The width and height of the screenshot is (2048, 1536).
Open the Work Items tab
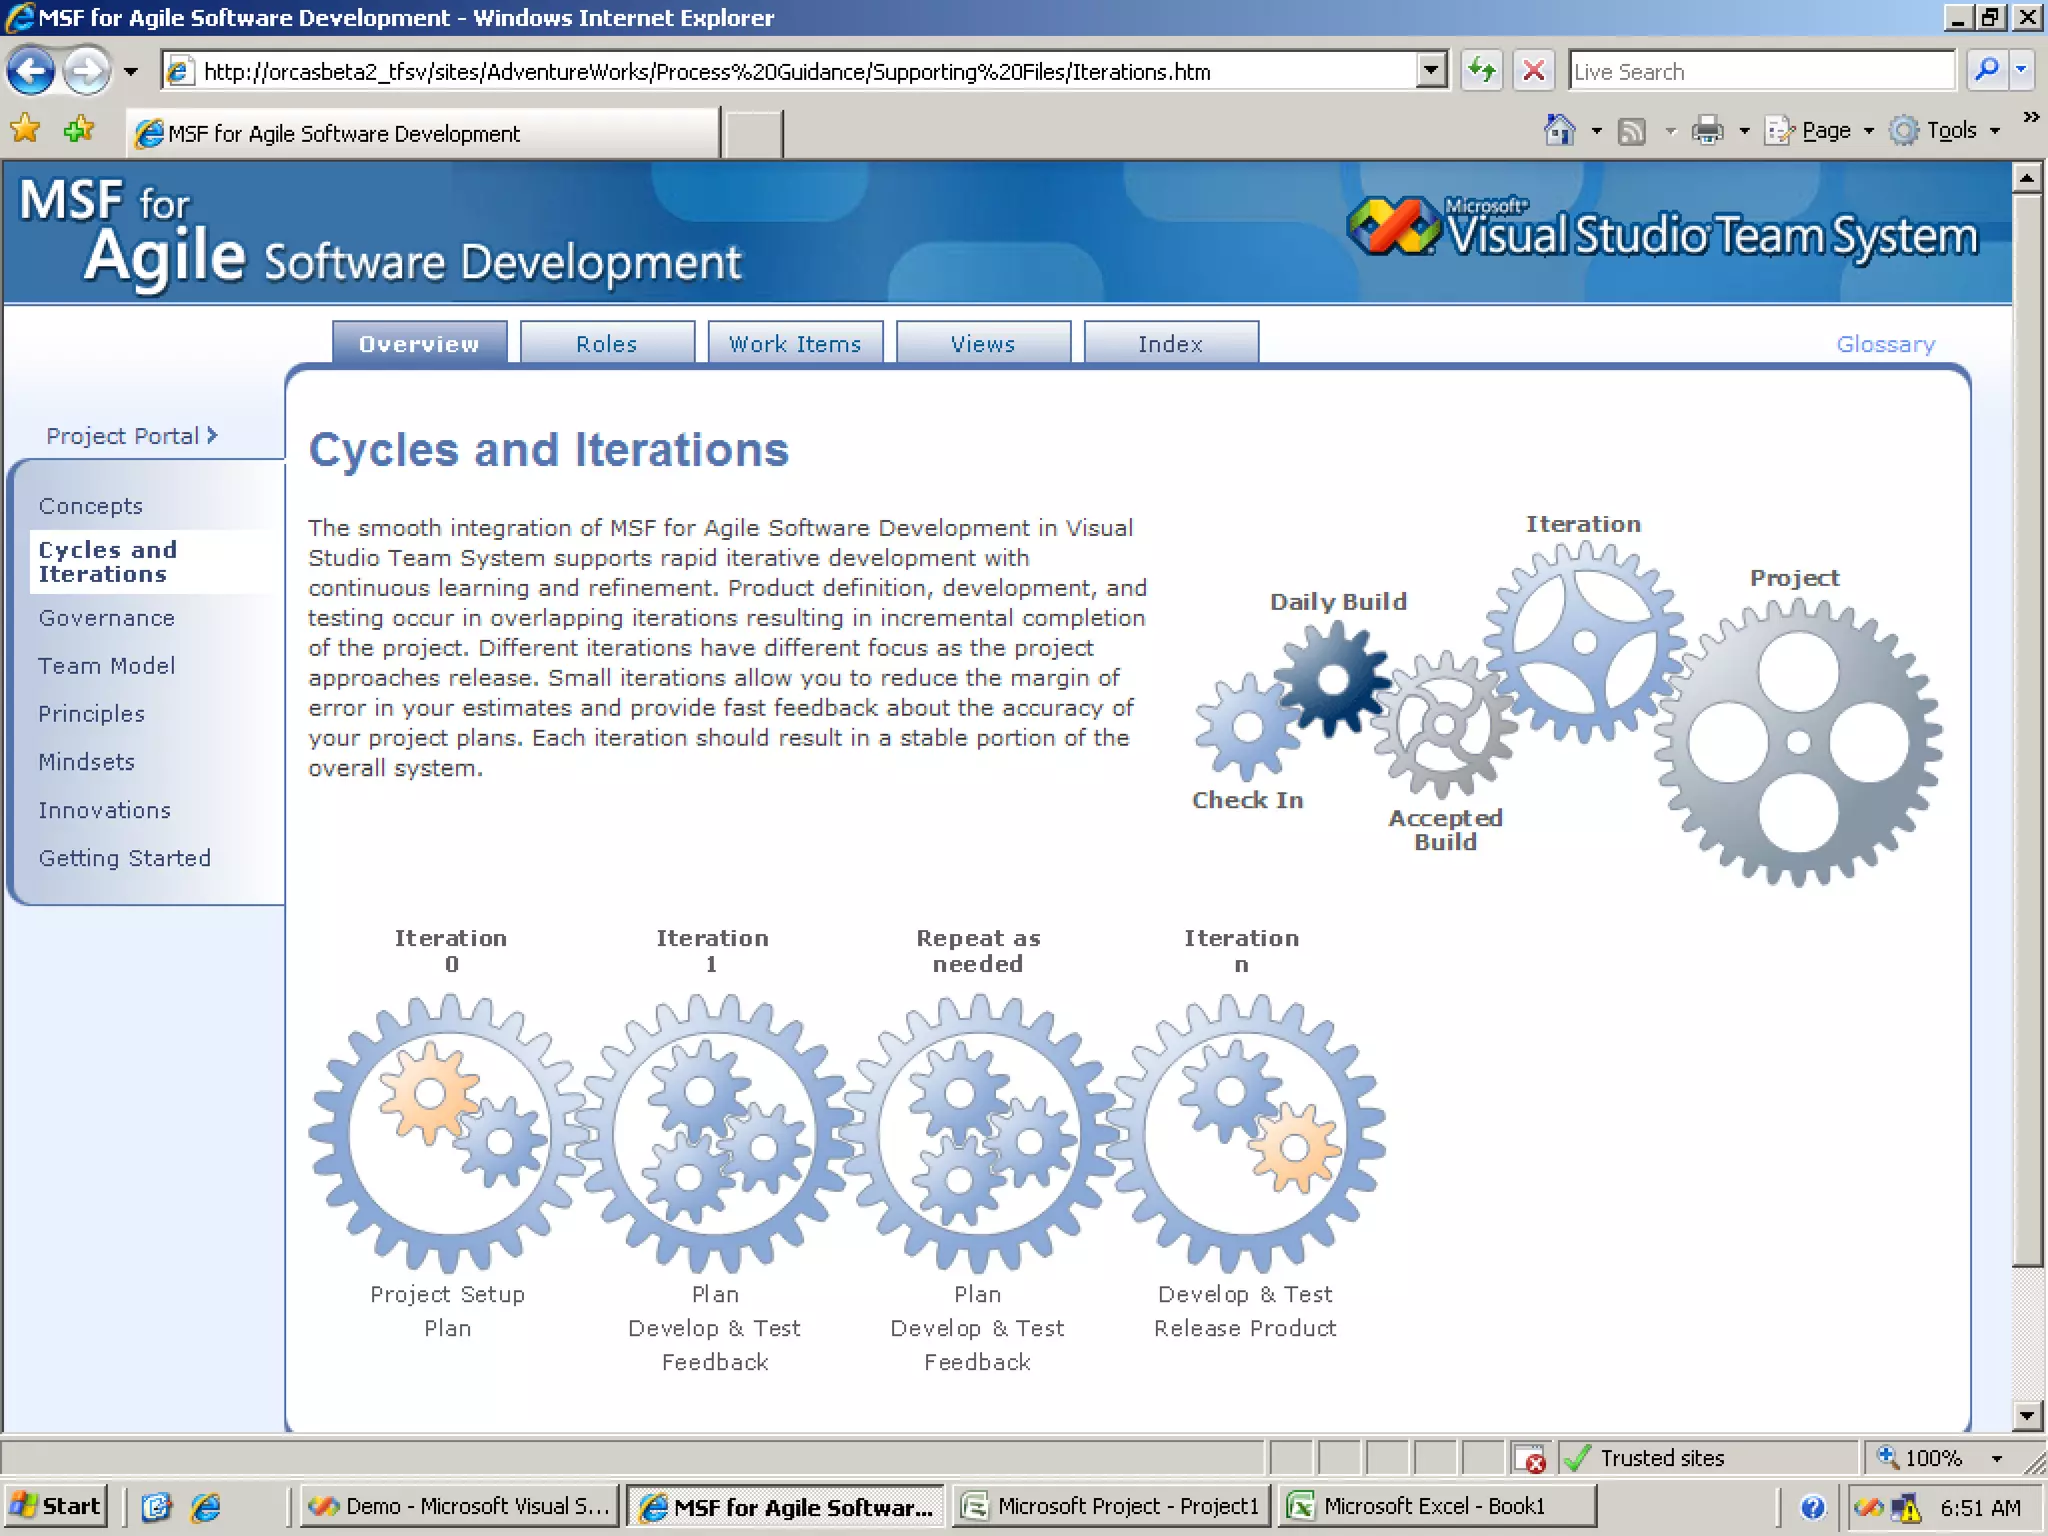click(x=795, y=343)
